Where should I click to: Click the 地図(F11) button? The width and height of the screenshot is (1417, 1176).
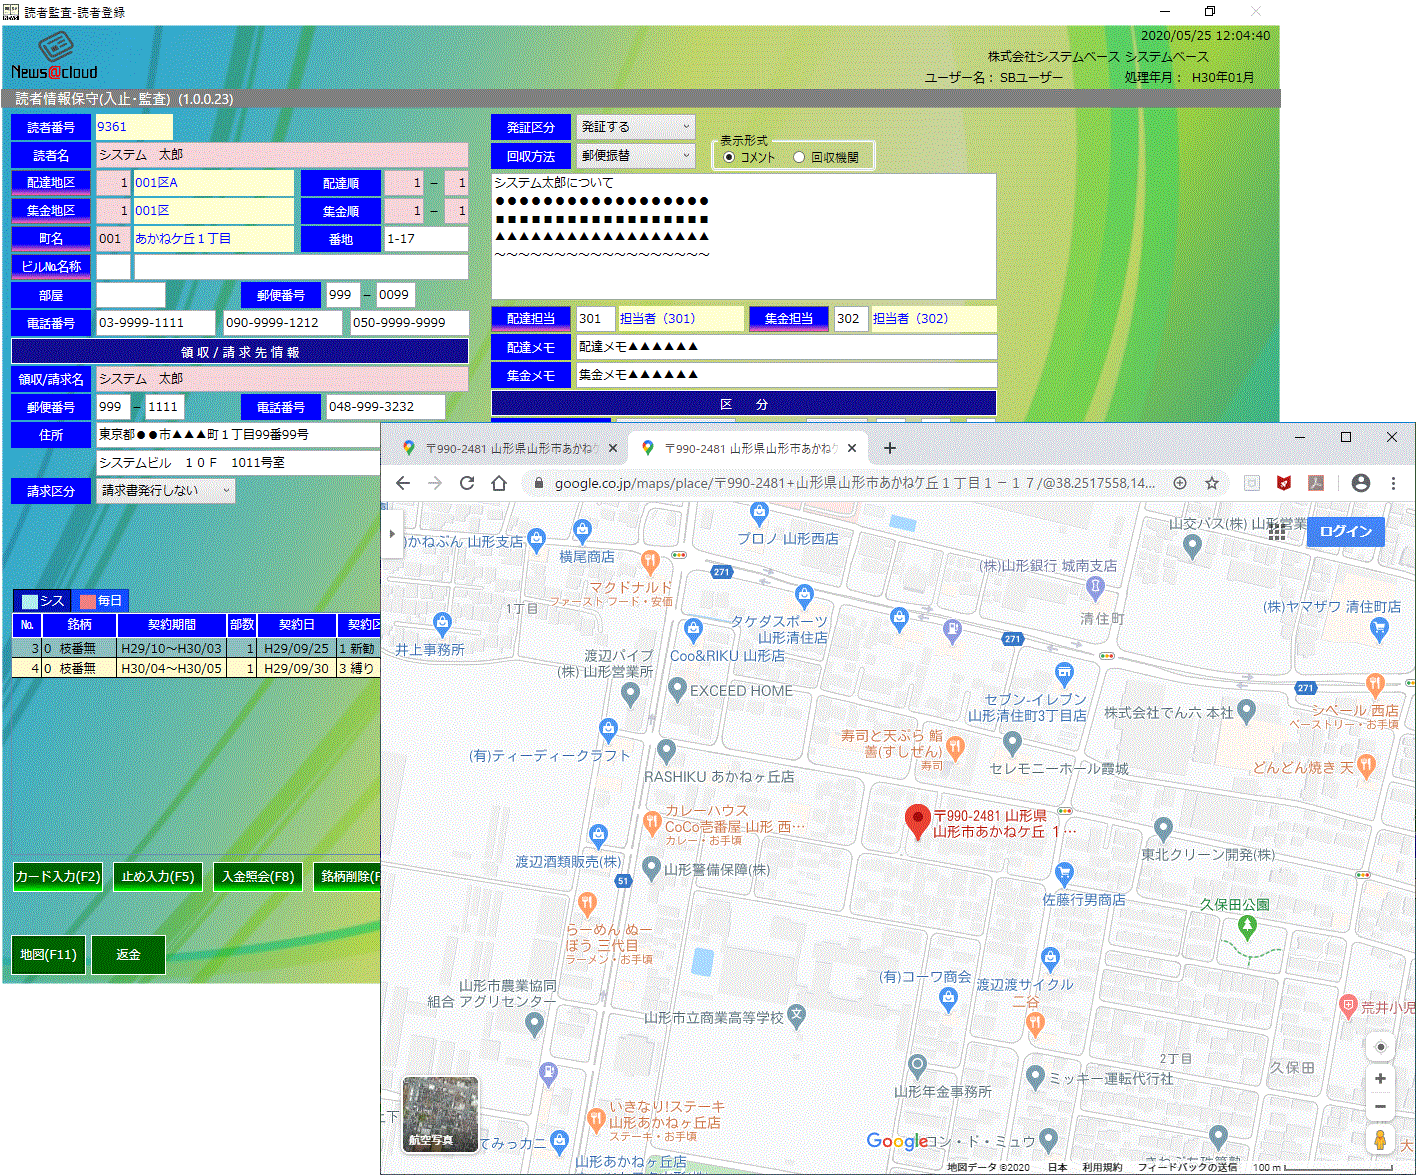(x=48, y=955)
